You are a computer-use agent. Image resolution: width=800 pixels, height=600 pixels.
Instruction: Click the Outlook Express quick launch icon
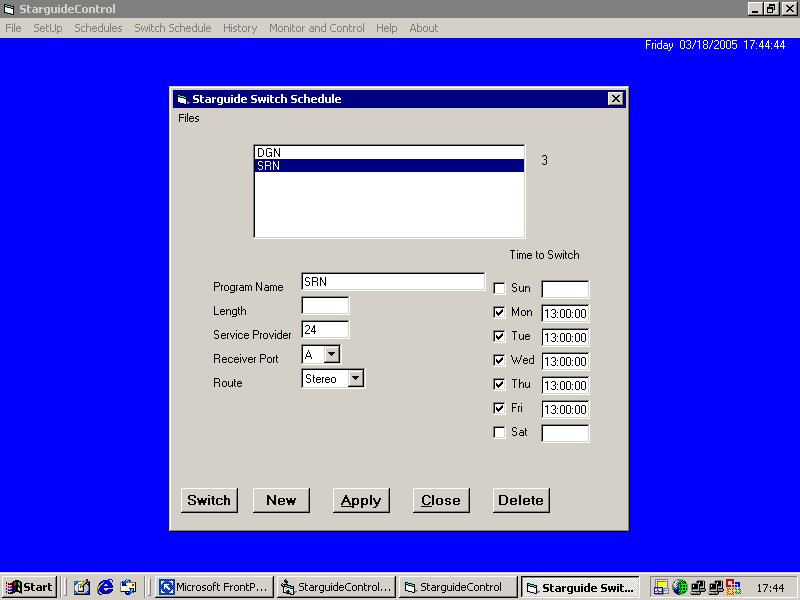pyautogui.click(x=128, y=587)
